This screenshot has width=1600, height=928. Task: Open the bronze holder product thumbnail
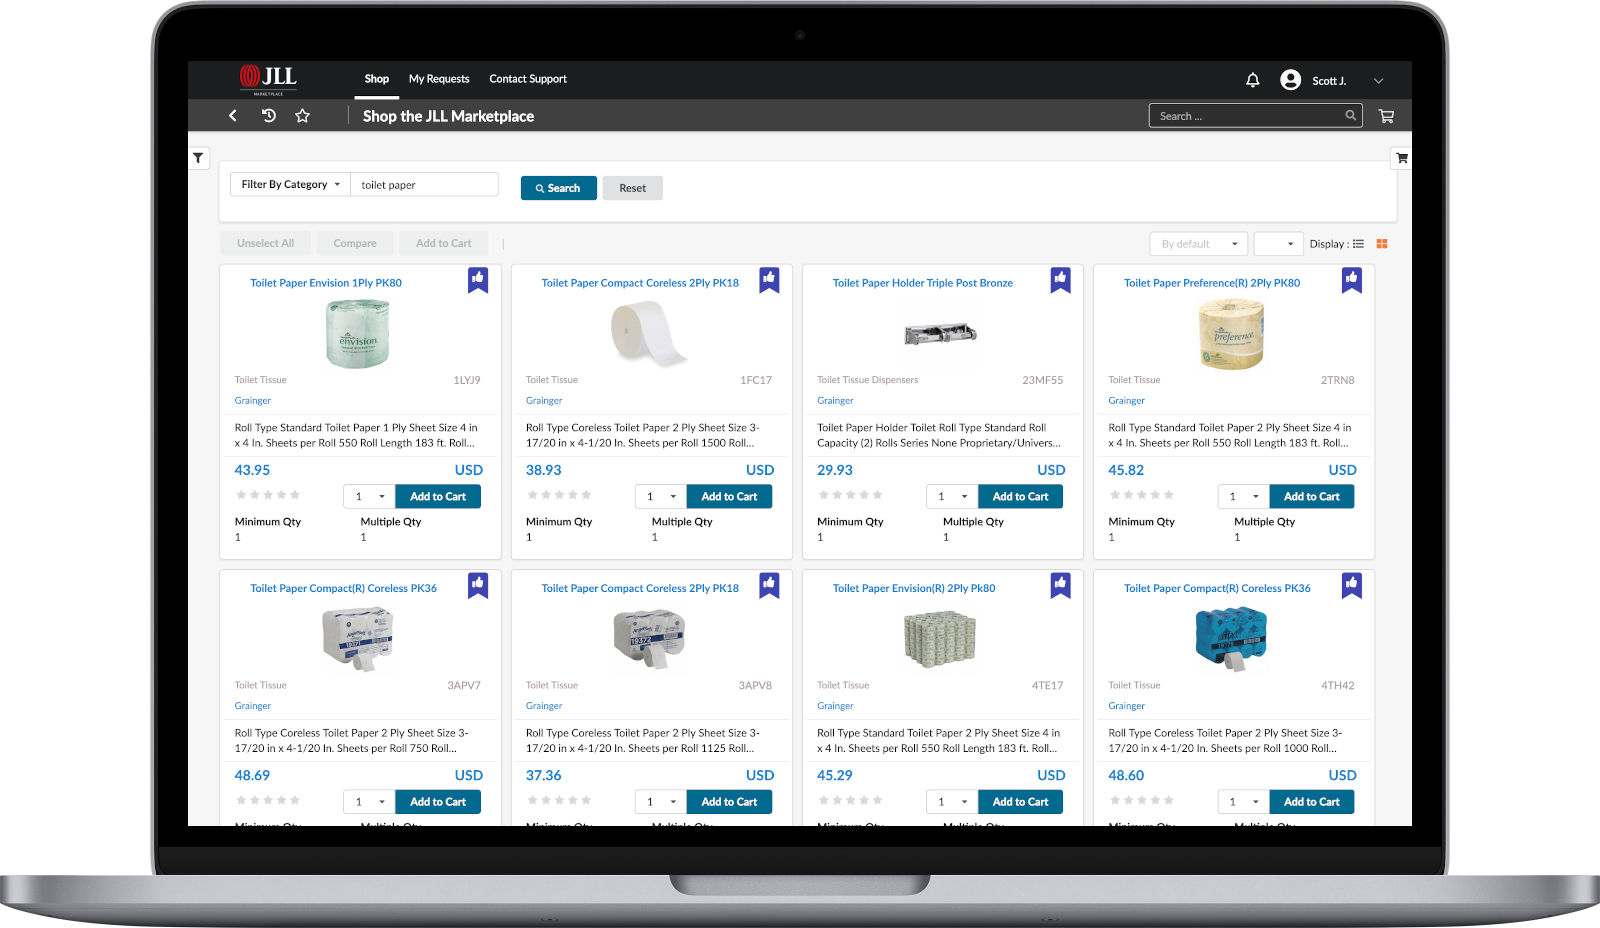tap(940, 333)
